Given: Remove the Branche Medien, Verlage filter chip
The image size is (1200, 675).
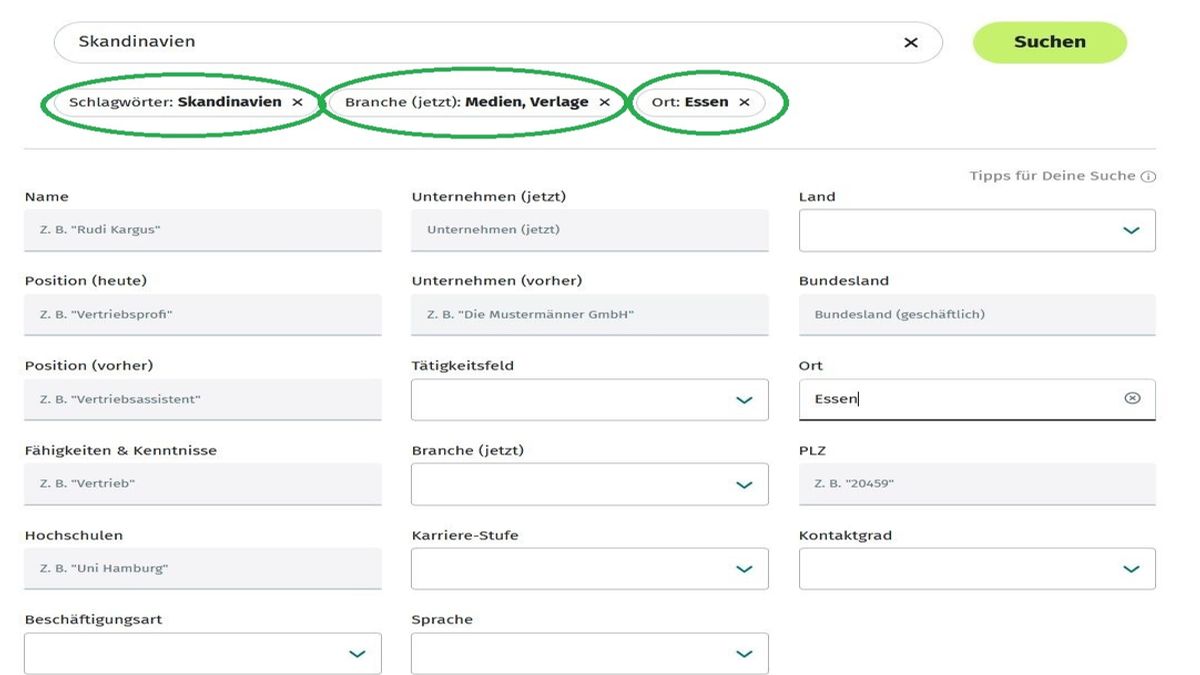Looking at the screenshot, I should coord(604,102).
